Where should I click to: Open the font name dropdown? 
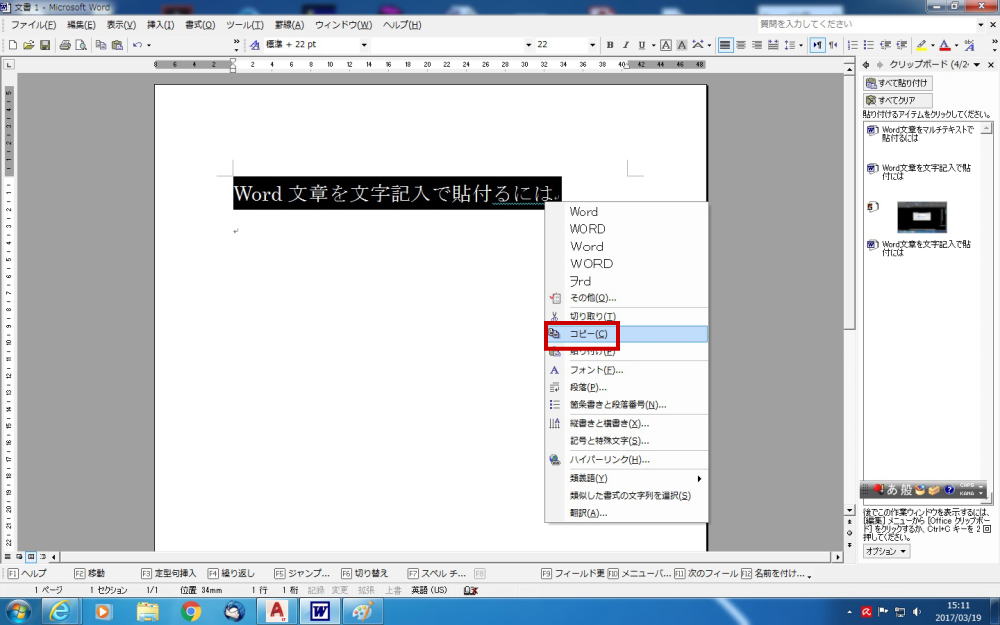[528, 45]
